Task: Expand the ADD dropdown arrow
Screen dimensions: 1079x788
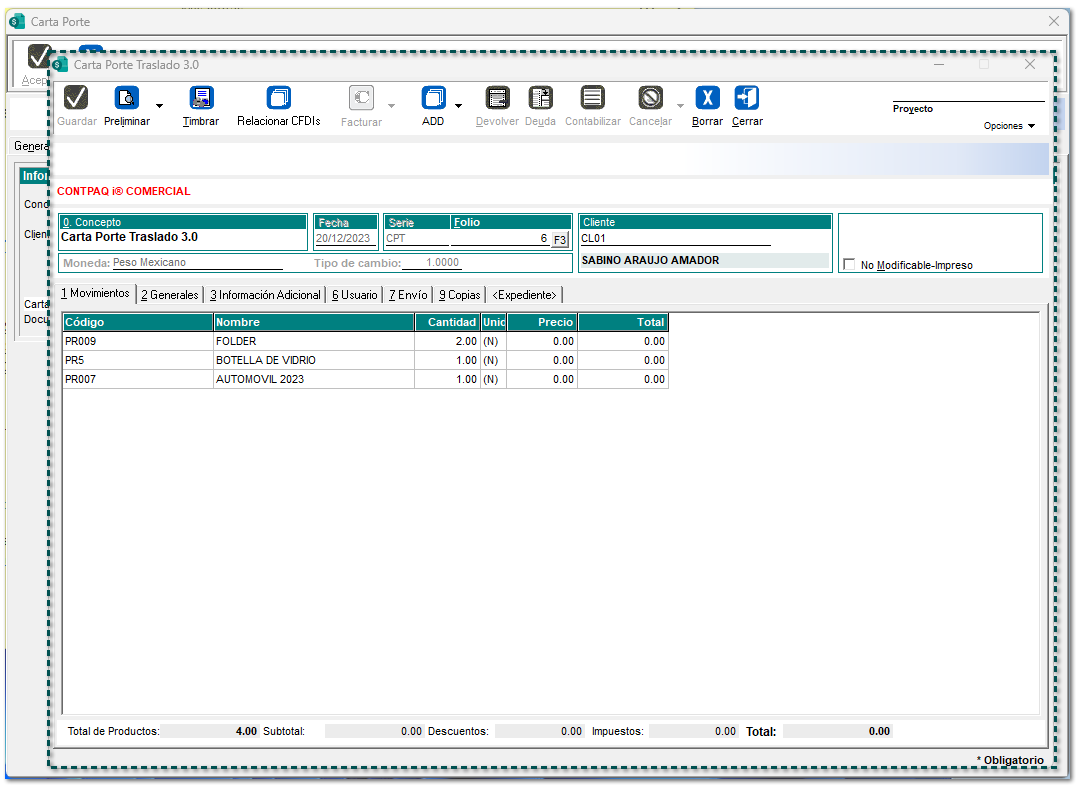Action: (459, 105)
